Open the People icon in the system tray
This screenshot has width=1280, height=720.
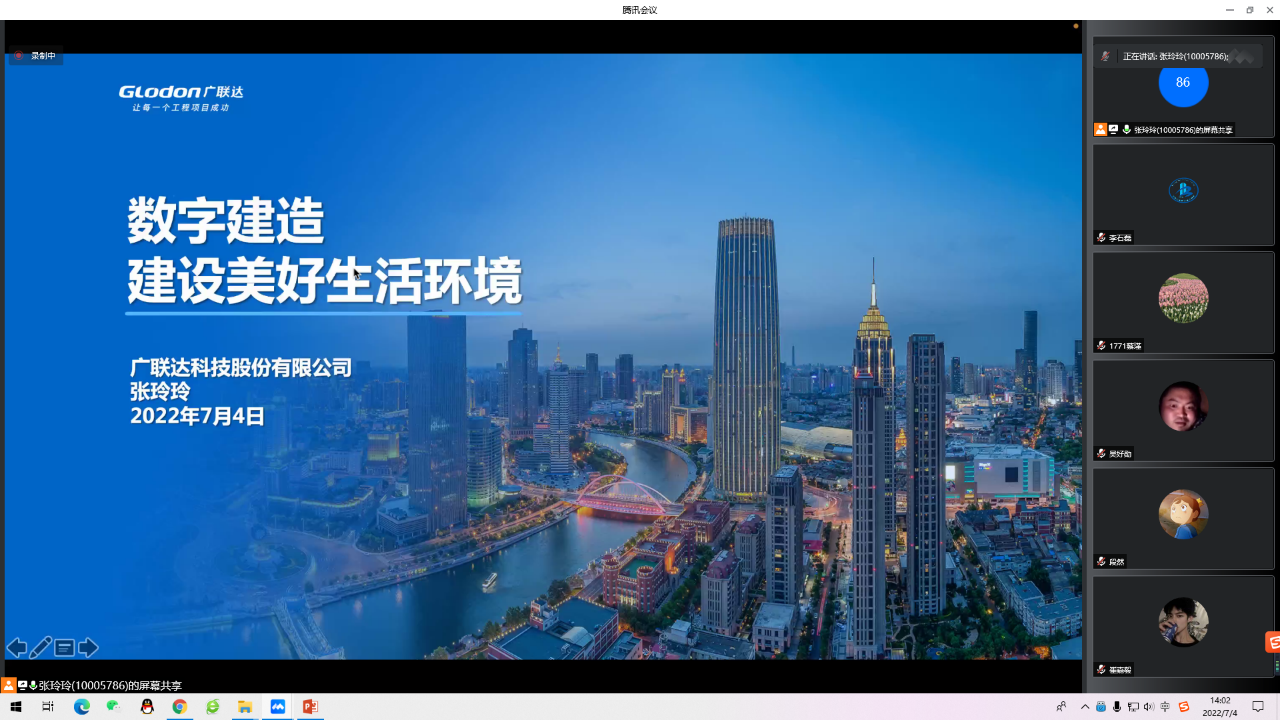[x=1061, y=707]
